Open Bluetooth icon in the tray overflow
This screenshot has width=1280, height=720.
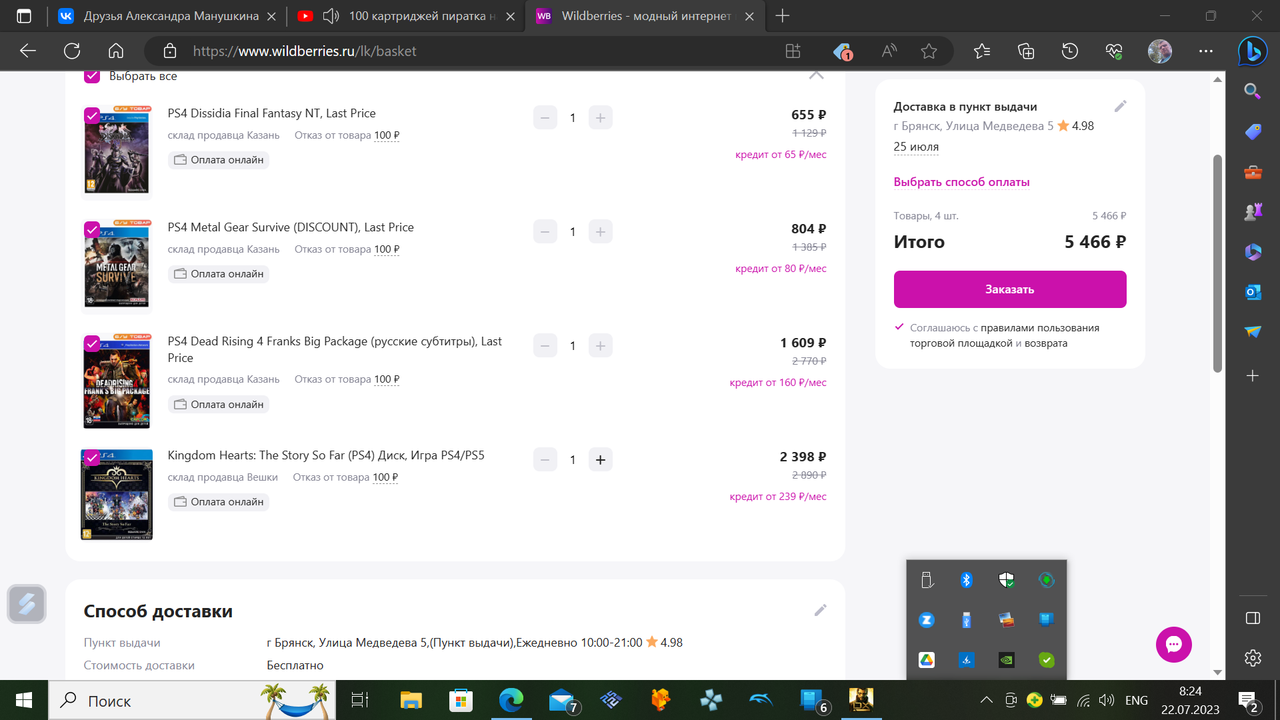click(966, 580)
